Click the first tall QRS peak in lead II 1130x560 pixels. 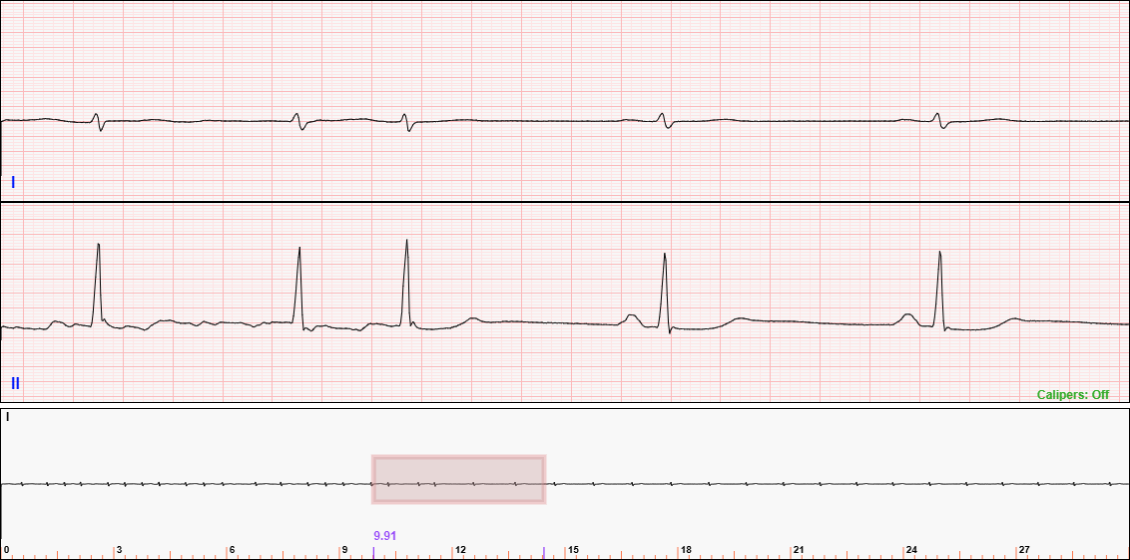click(98, 247)
